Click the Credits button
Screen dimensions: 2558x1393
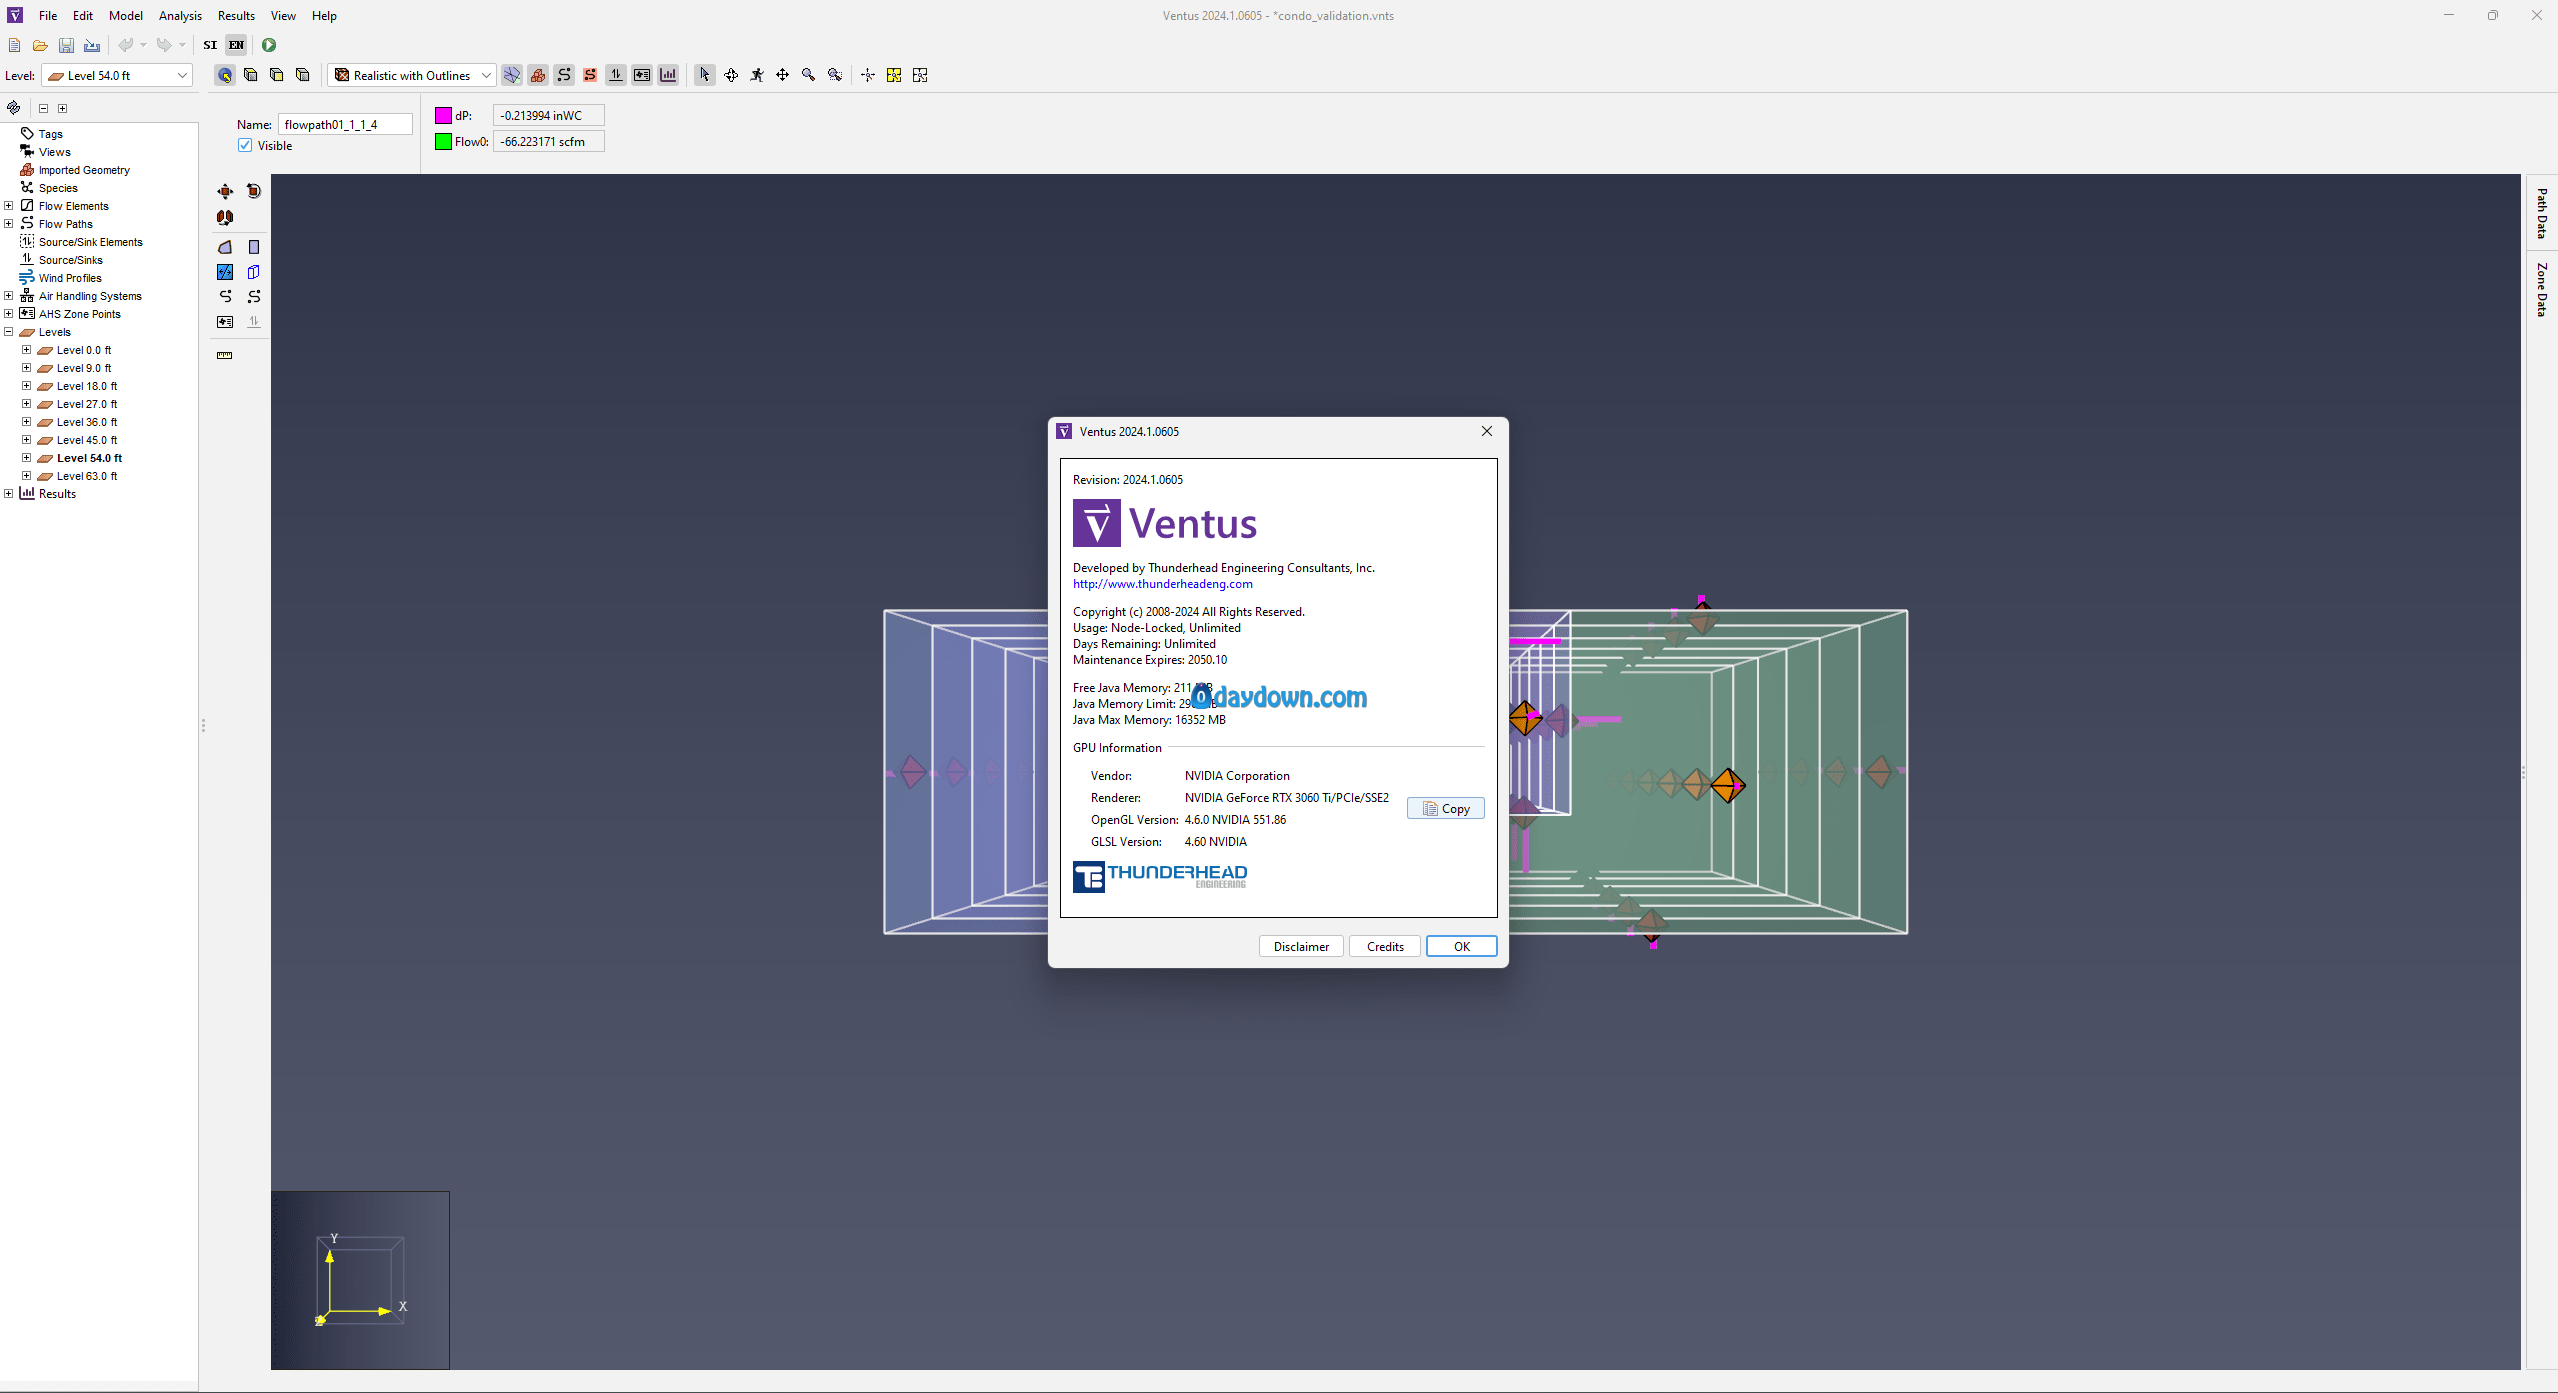click(1385, 946)
